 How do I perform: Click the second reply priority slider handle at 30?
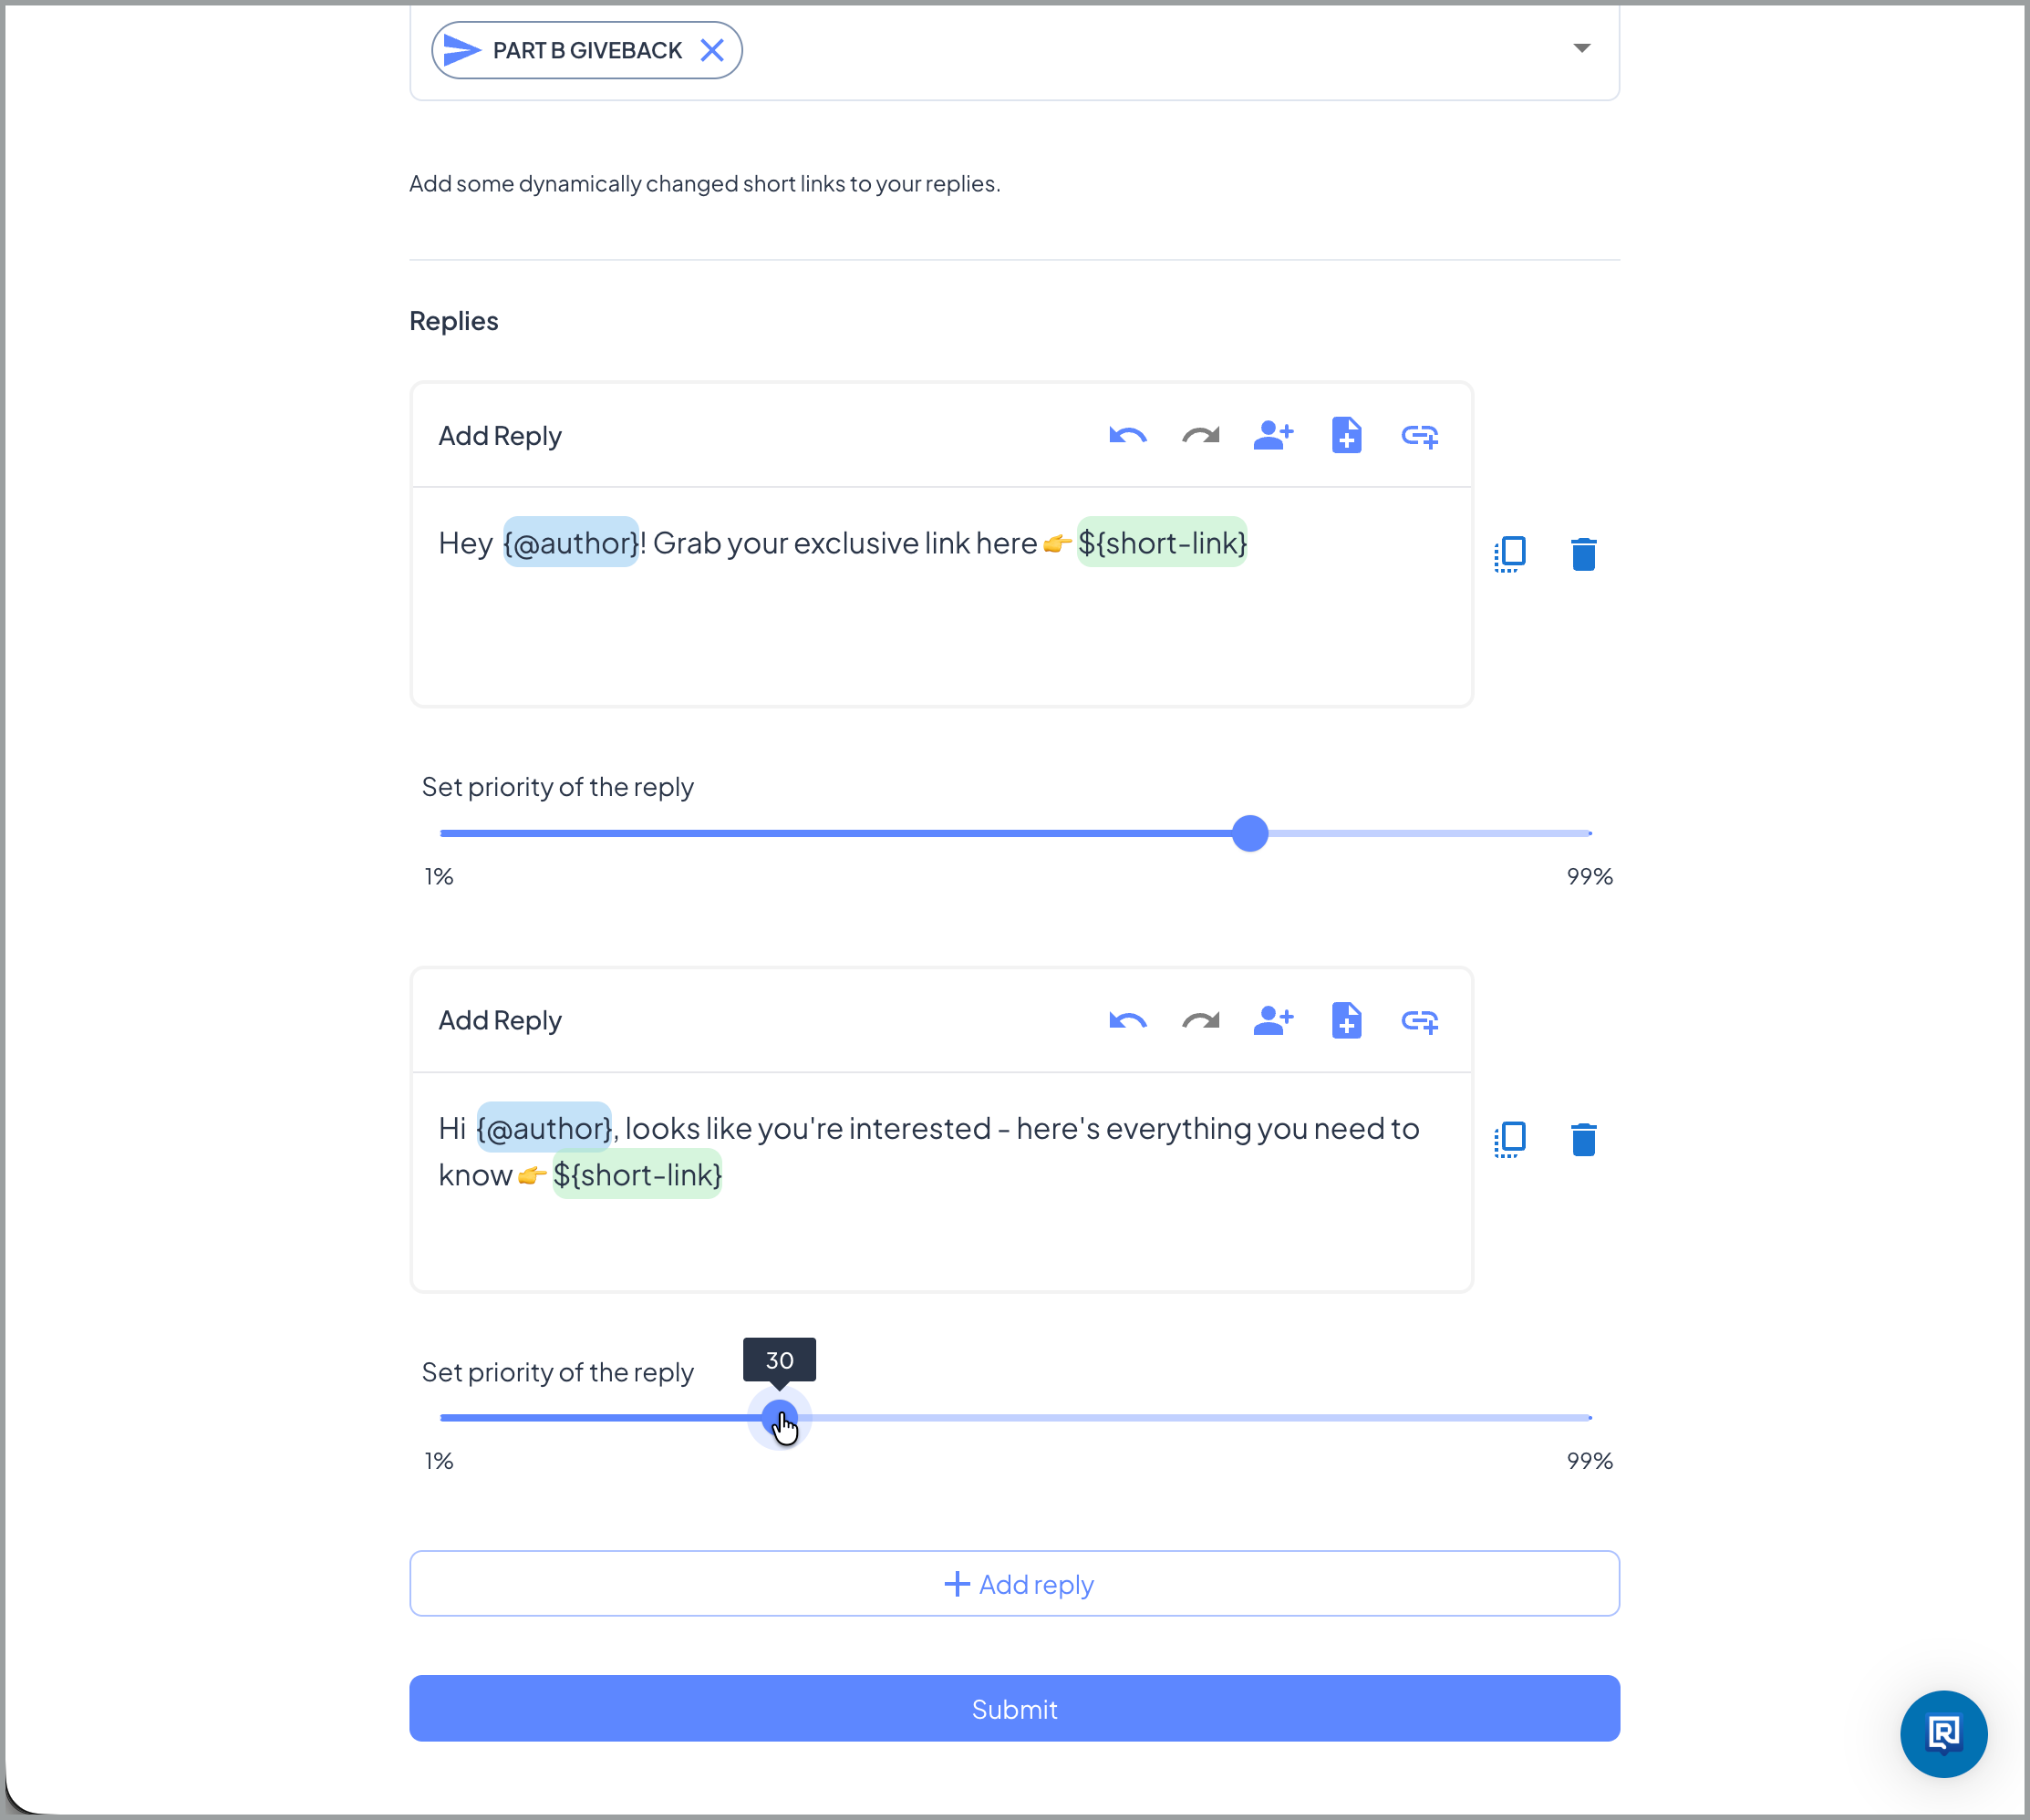click(x=779, y=1418)
